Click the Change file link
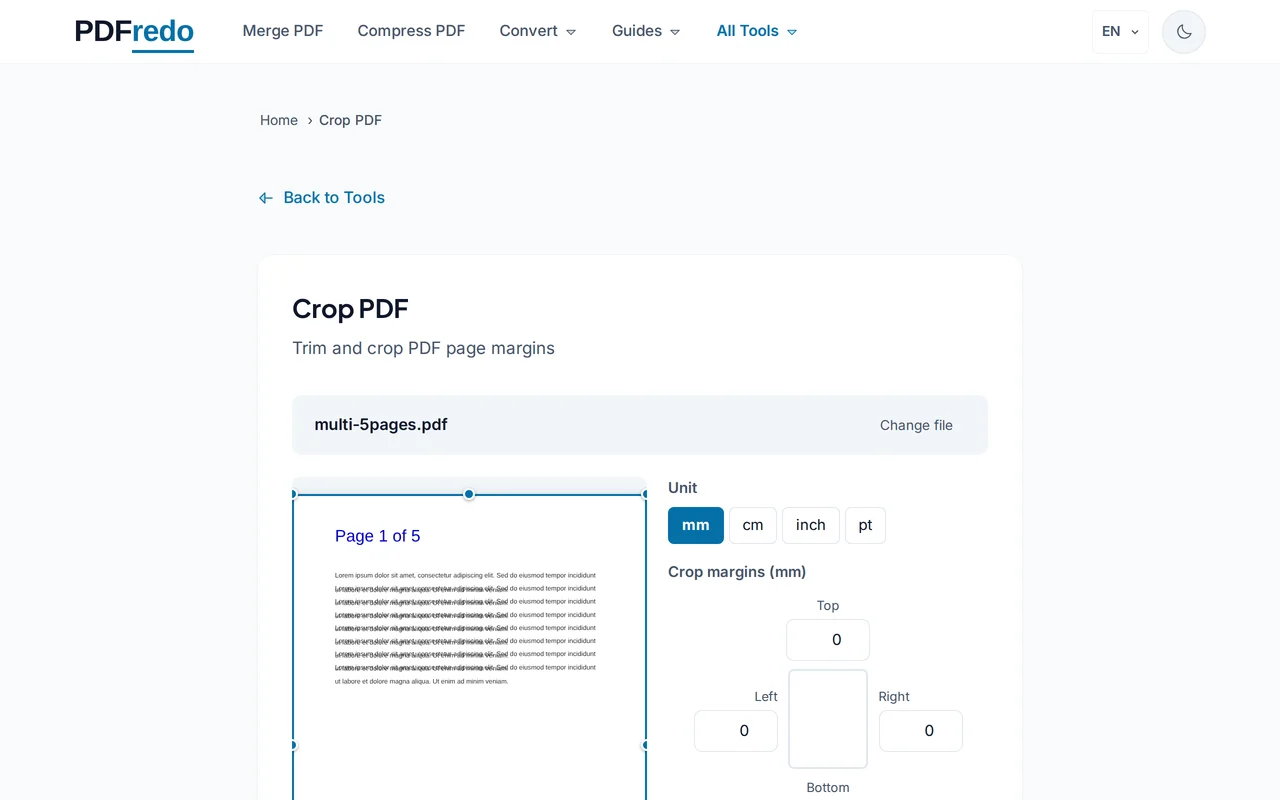The image size is (1280, 800). click(x=916, y=425)
